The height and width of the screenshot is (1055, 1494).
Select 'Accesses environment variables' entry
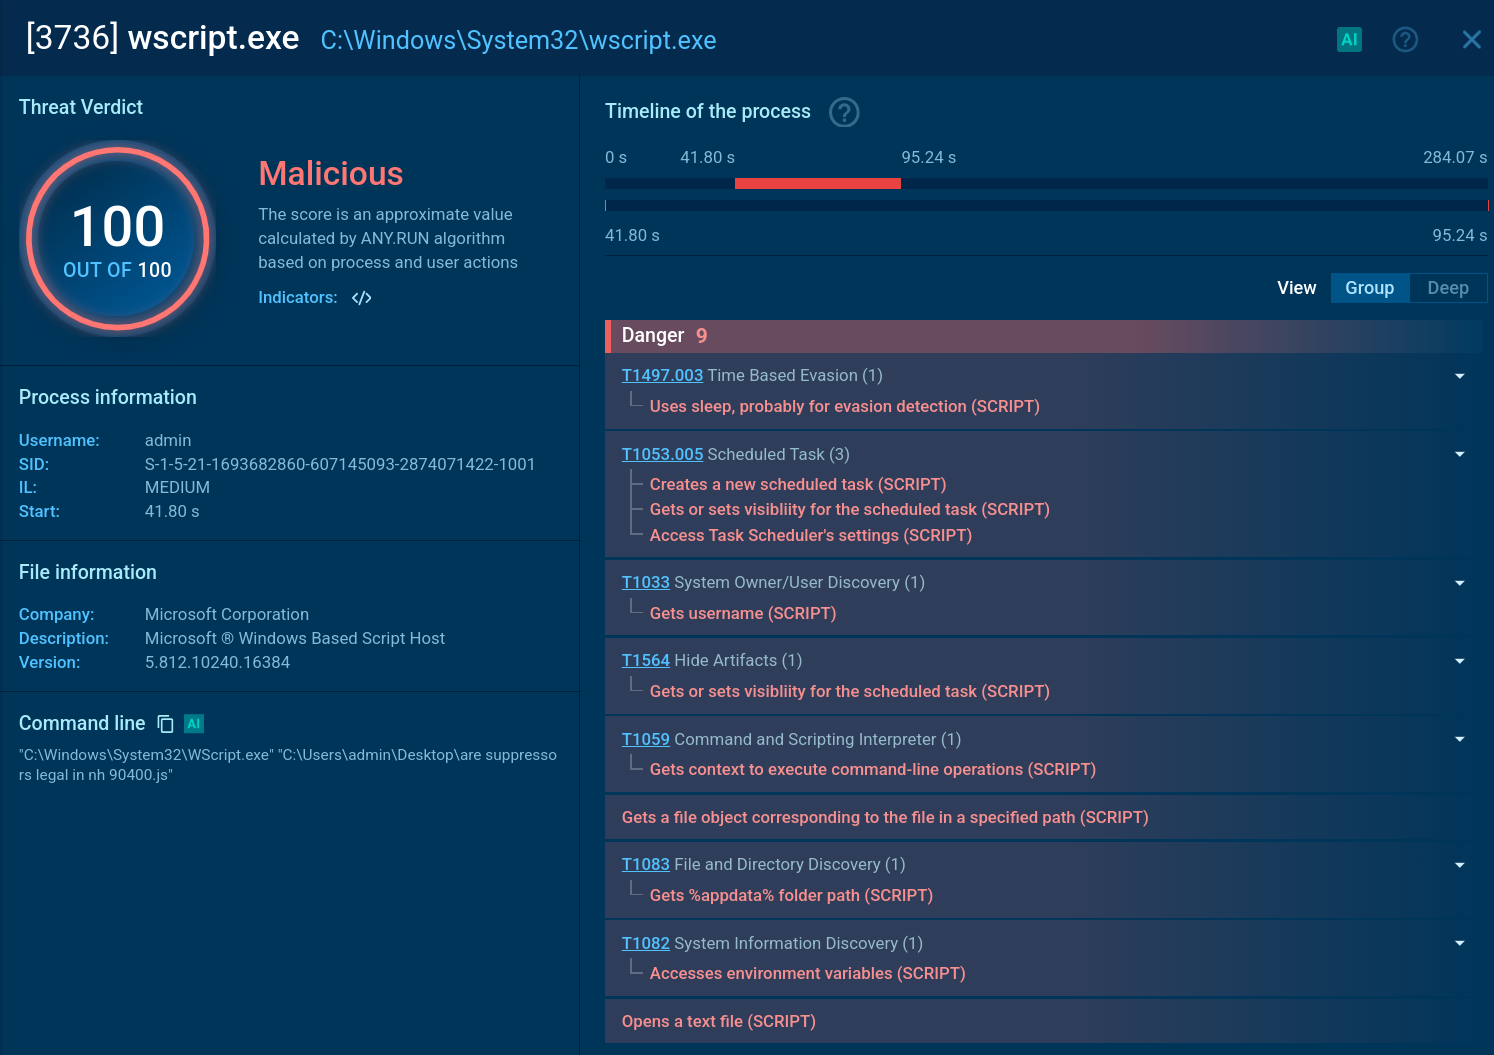807,974
